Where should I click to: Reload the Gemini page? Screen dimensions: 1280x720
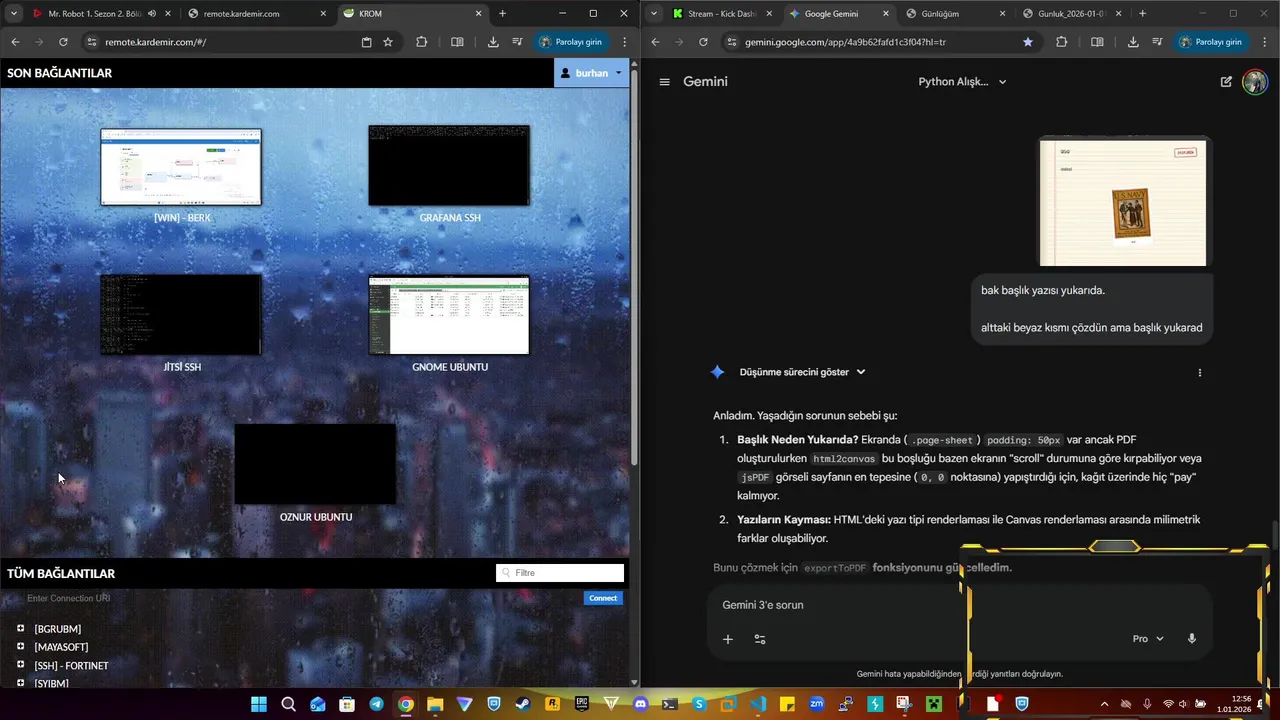coord(703,42)
